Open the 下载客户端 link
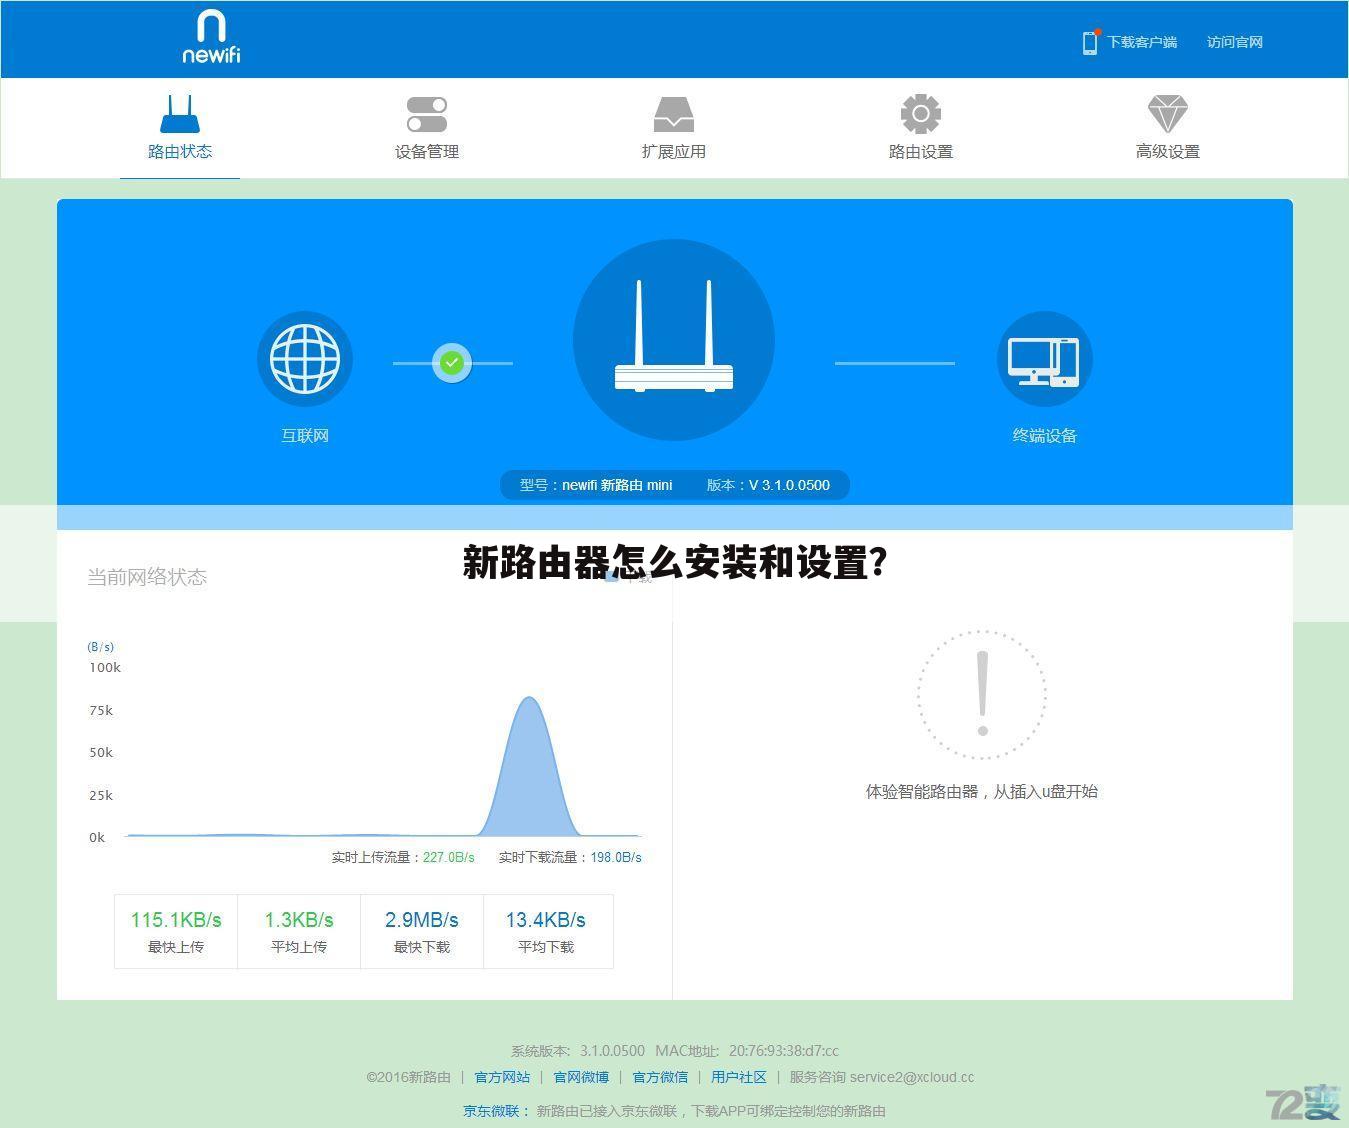 pos(1142,42)
